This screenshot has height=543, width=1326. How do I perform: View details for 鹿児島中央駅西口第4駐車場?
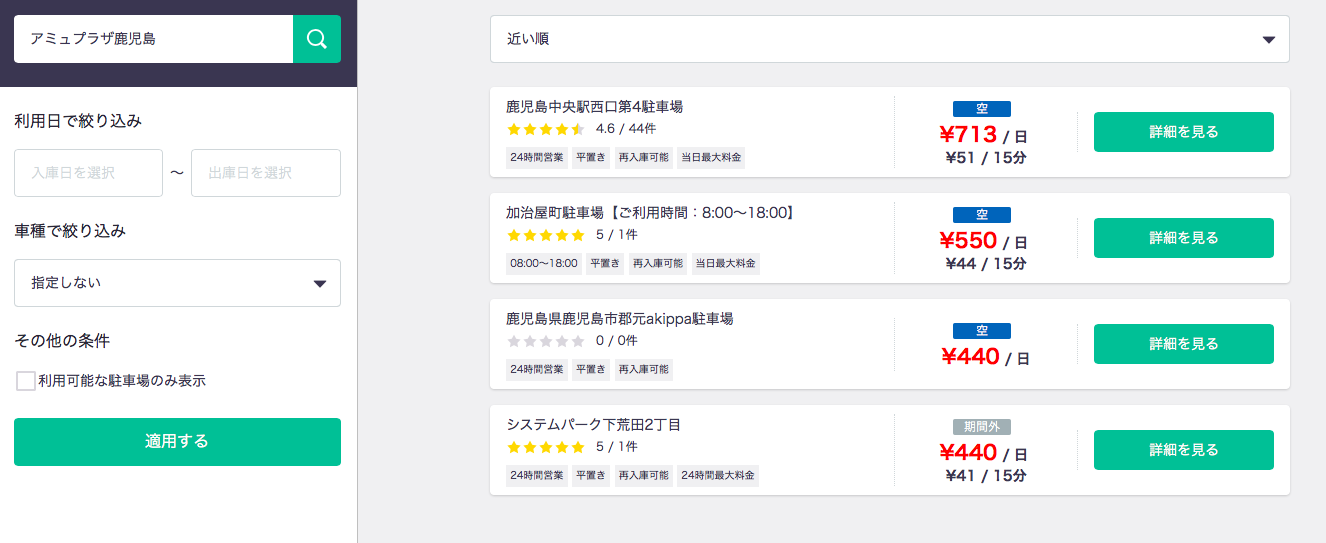1183,132
